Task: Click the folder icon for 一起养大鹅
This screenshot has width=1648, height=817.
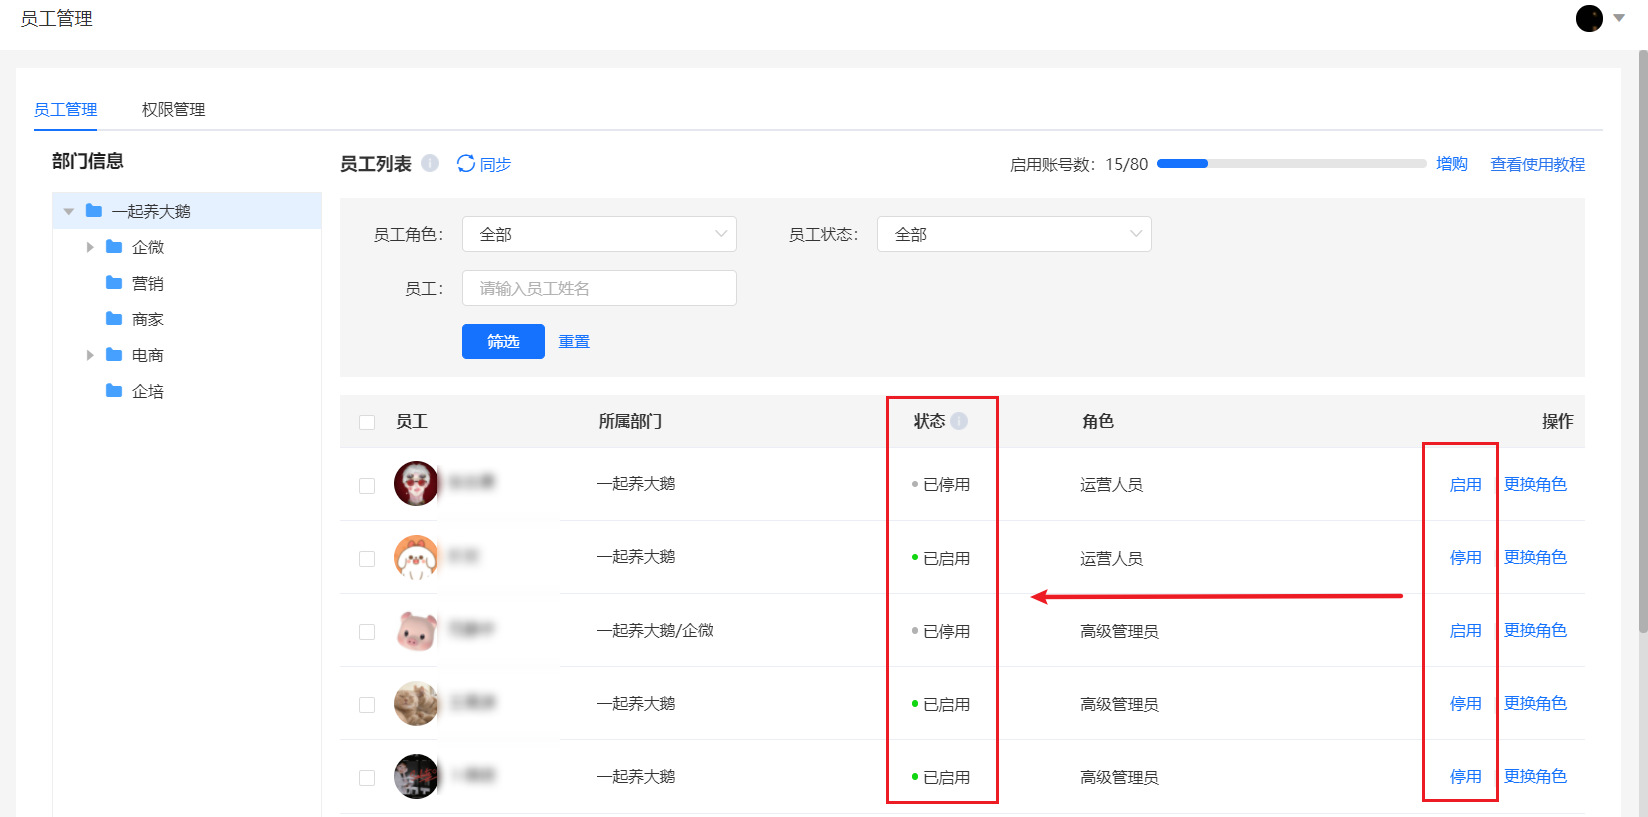Action: [94, 210]
